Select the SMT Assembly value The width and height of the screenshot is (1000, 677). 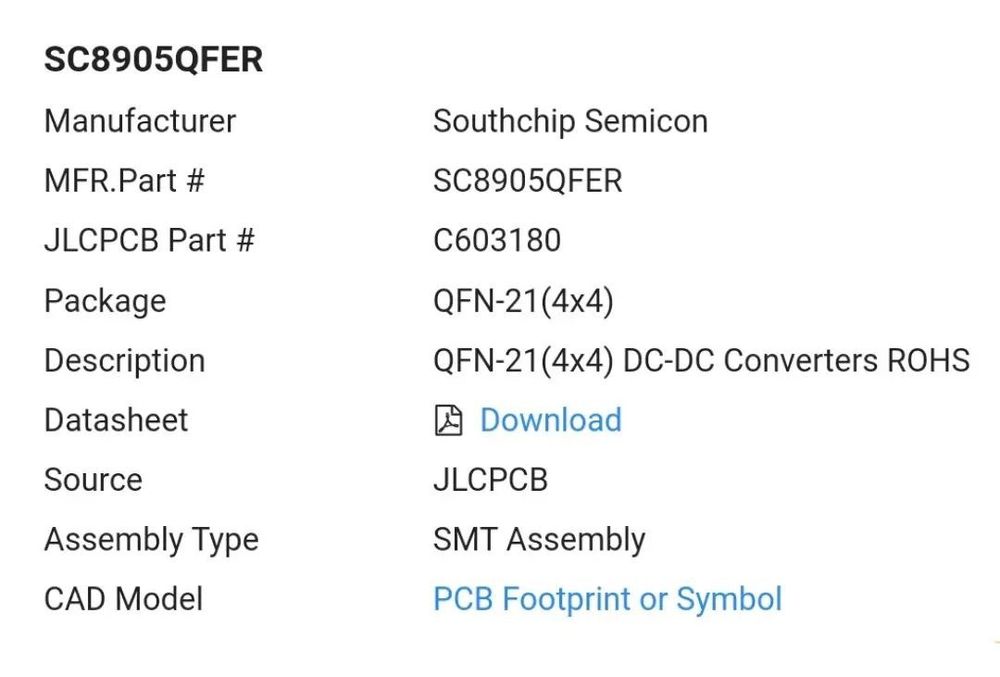(538, 540)
